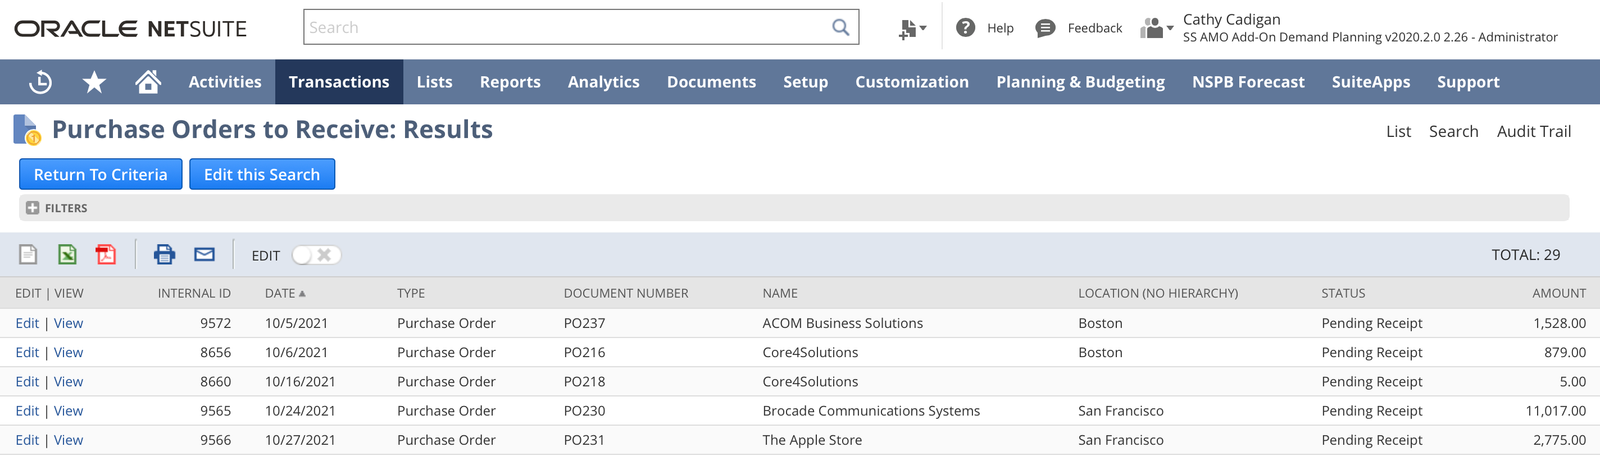1600x457 pixels.
Task: Select the 11,017.00 amount cell
Action: click(1555, 410)
